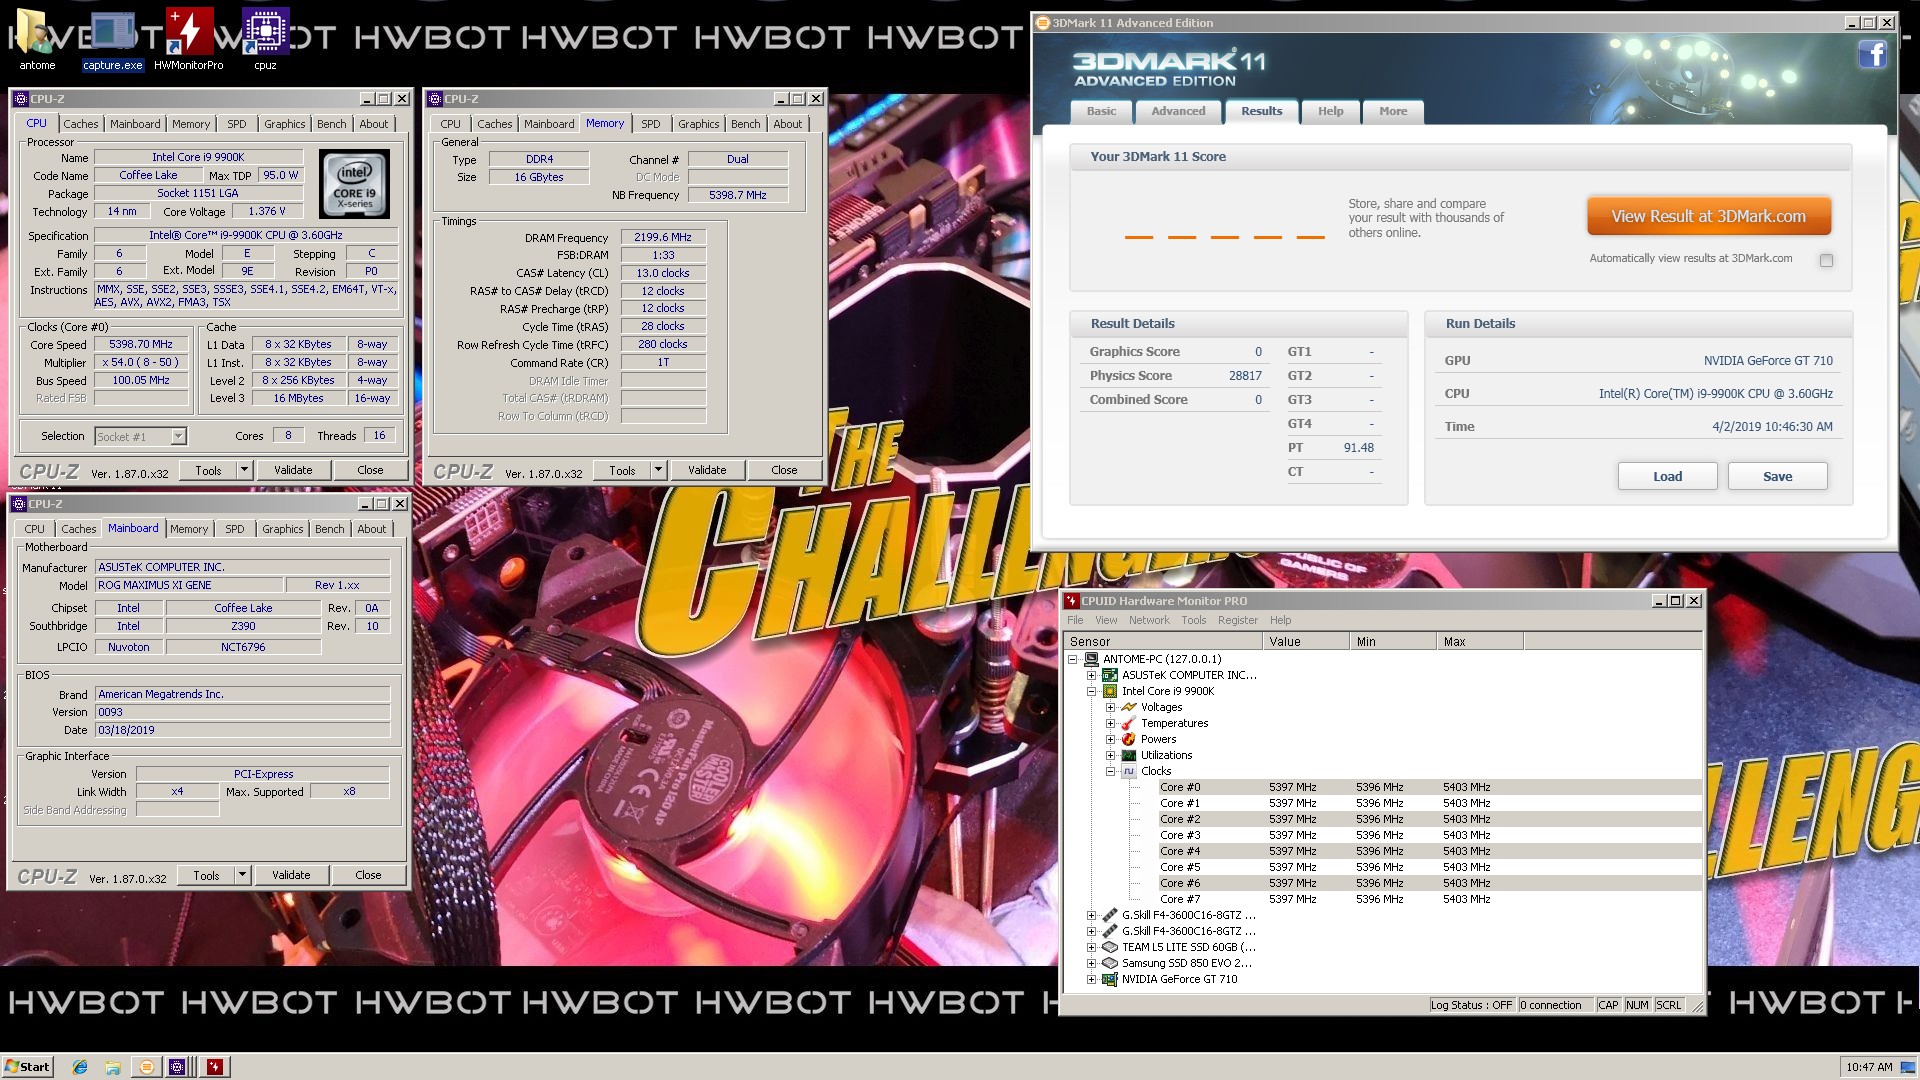
Task: Click the ANTOME-PC computer icon in HWMonitor
Action: [x=1091, y=659]
